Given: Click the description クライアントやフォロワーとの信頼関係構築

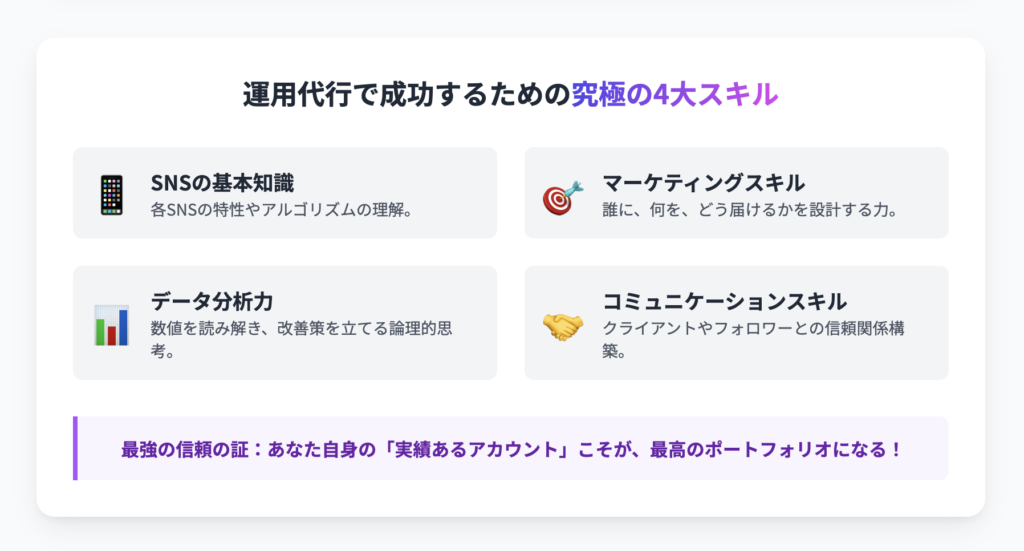Looking at the screenshot, I should tap(753, 339).
